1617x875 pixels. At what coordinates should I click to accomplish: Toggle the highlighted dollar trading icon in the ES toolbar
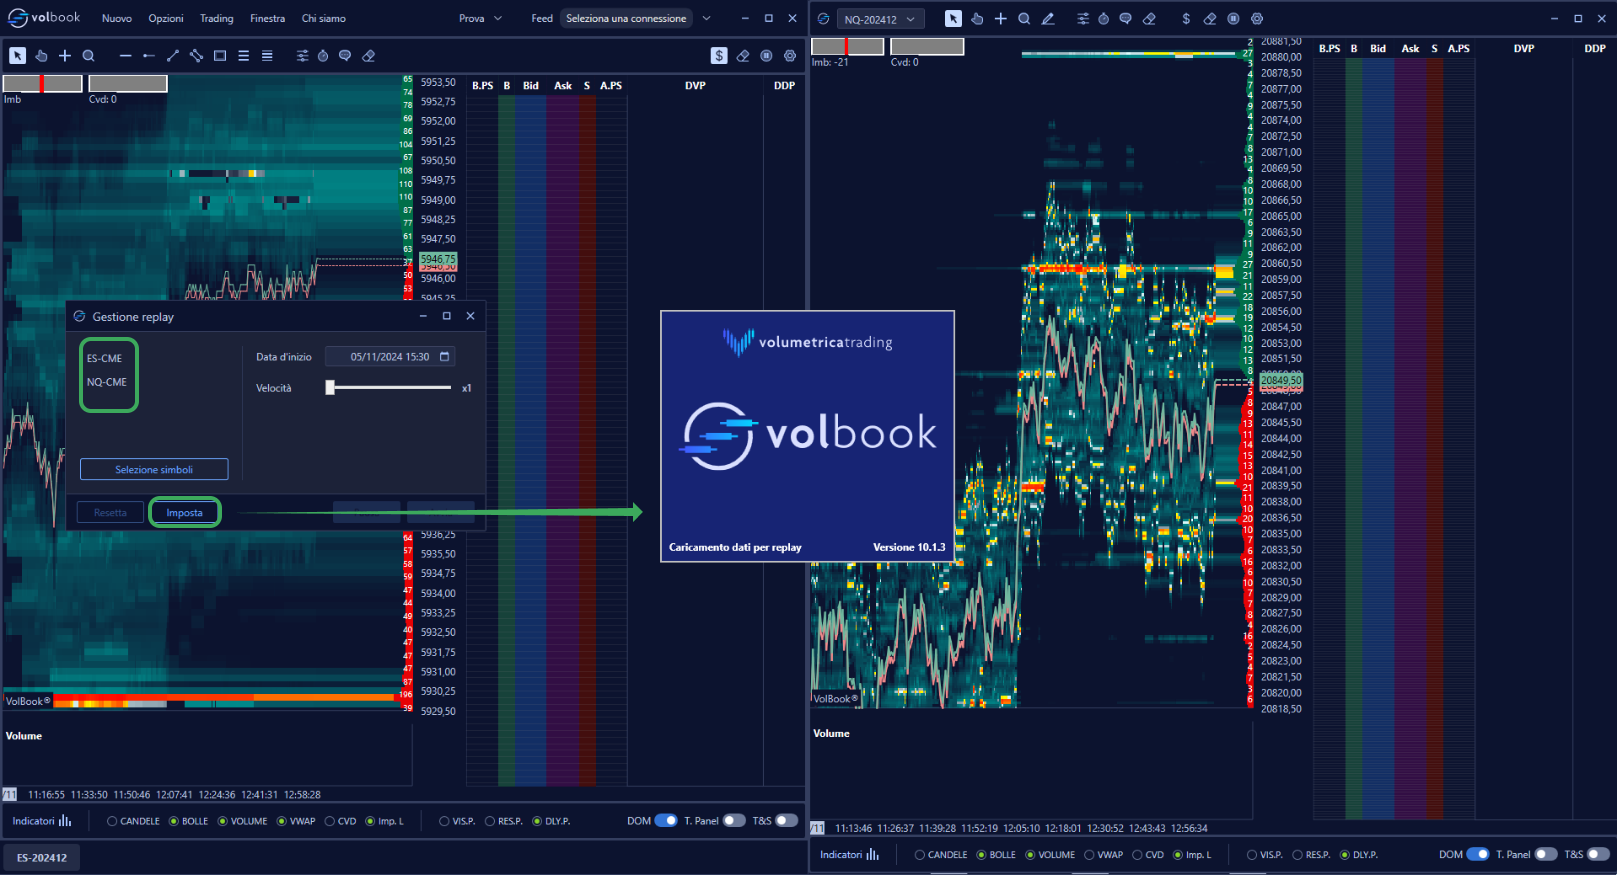pyautogui.click(x=719, y=56)
